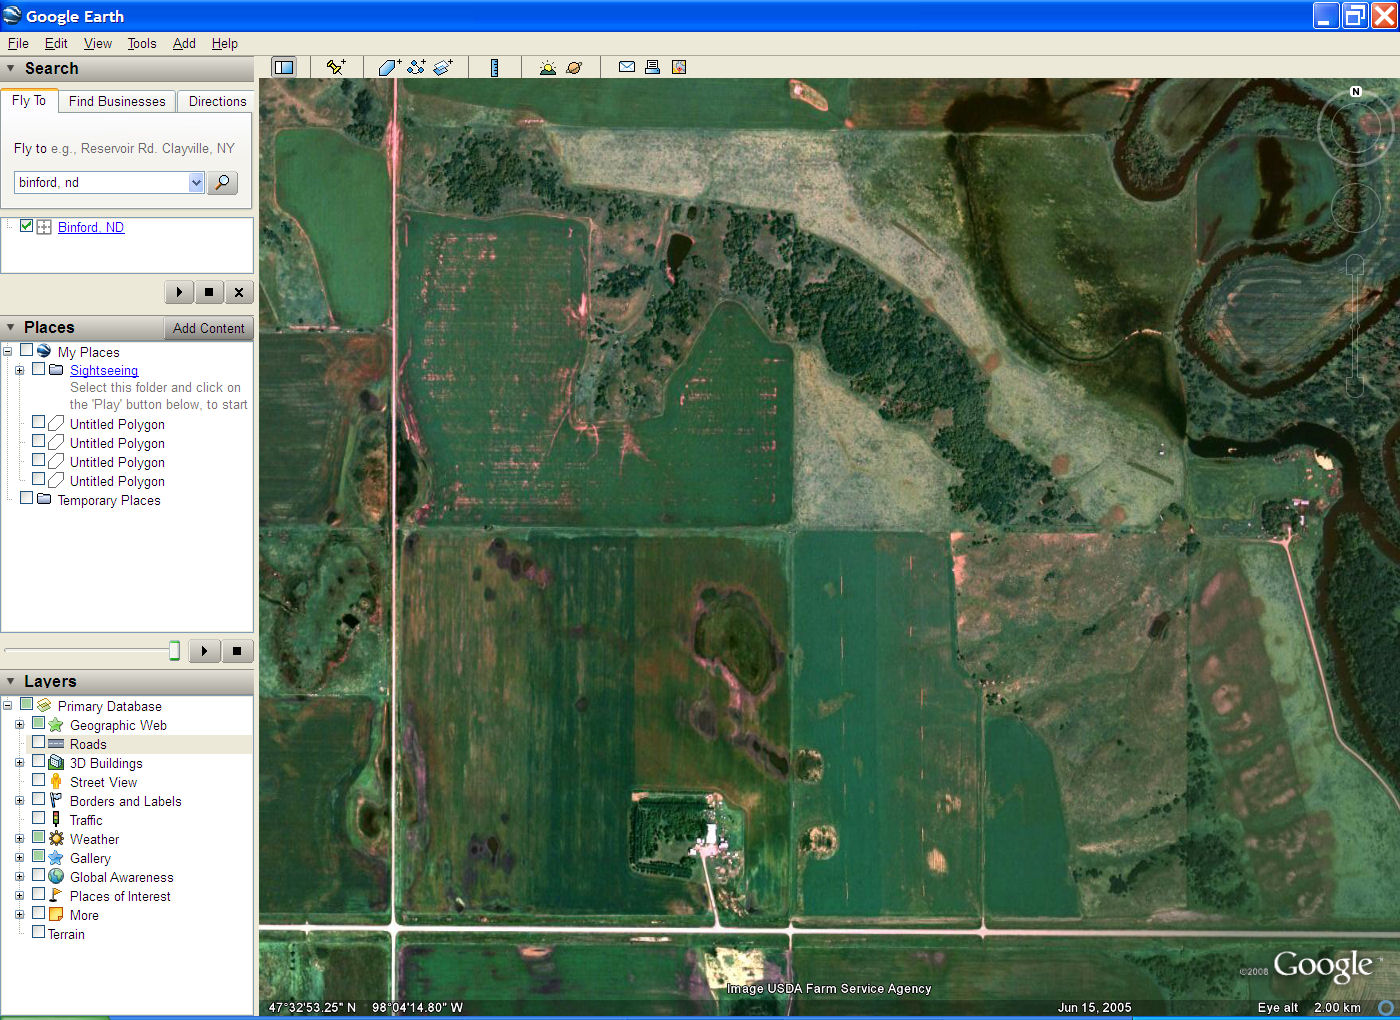
Task: Open the Fly To history dropdown
Action: coord(196,182)
